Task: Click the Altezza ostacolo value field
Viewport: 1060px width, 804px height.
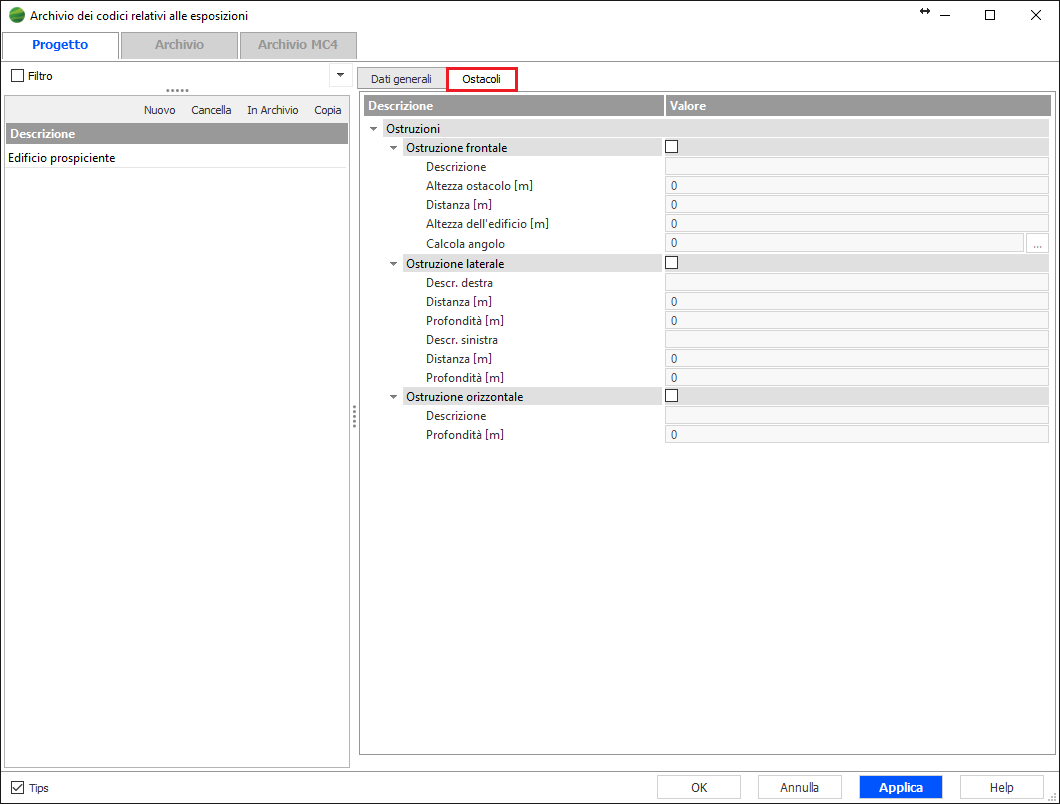Action: point(856,186)
